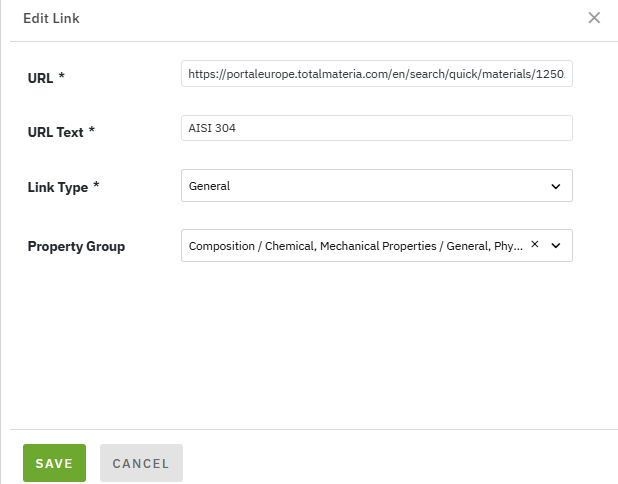Click the URL field label
Screen dimensions: 618x484
click(39, 77)
